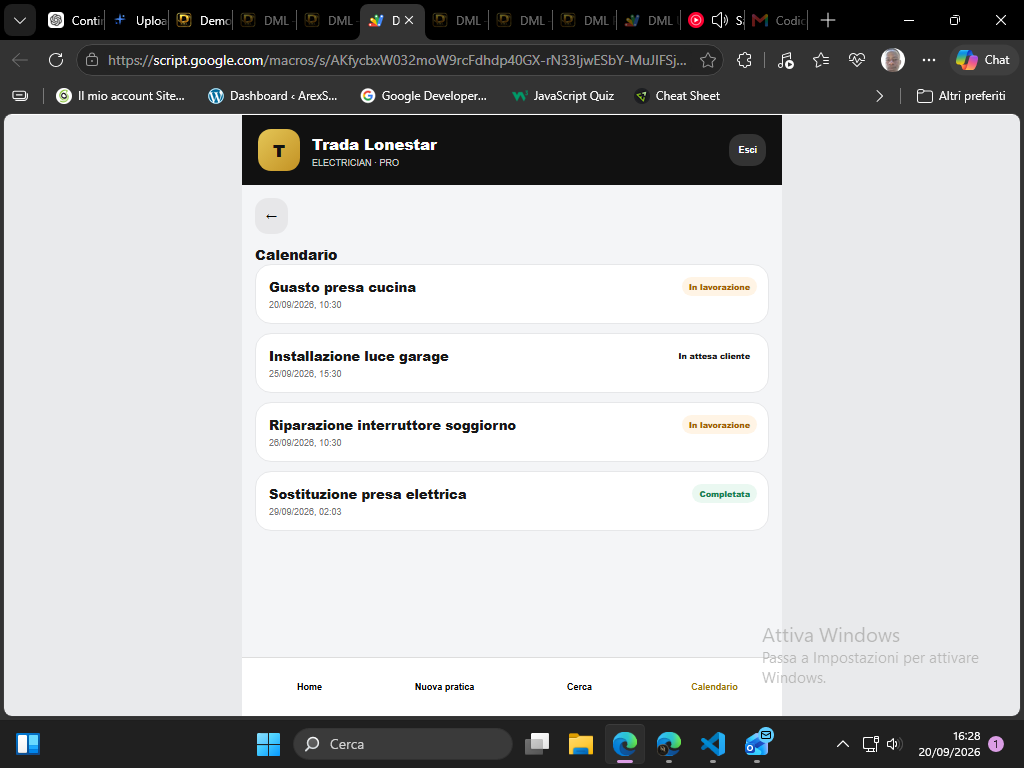The width and height of the screenshot is (1024, 768).
Task: Open the browser settings ellipsis menu
Action: coord(929,60)
